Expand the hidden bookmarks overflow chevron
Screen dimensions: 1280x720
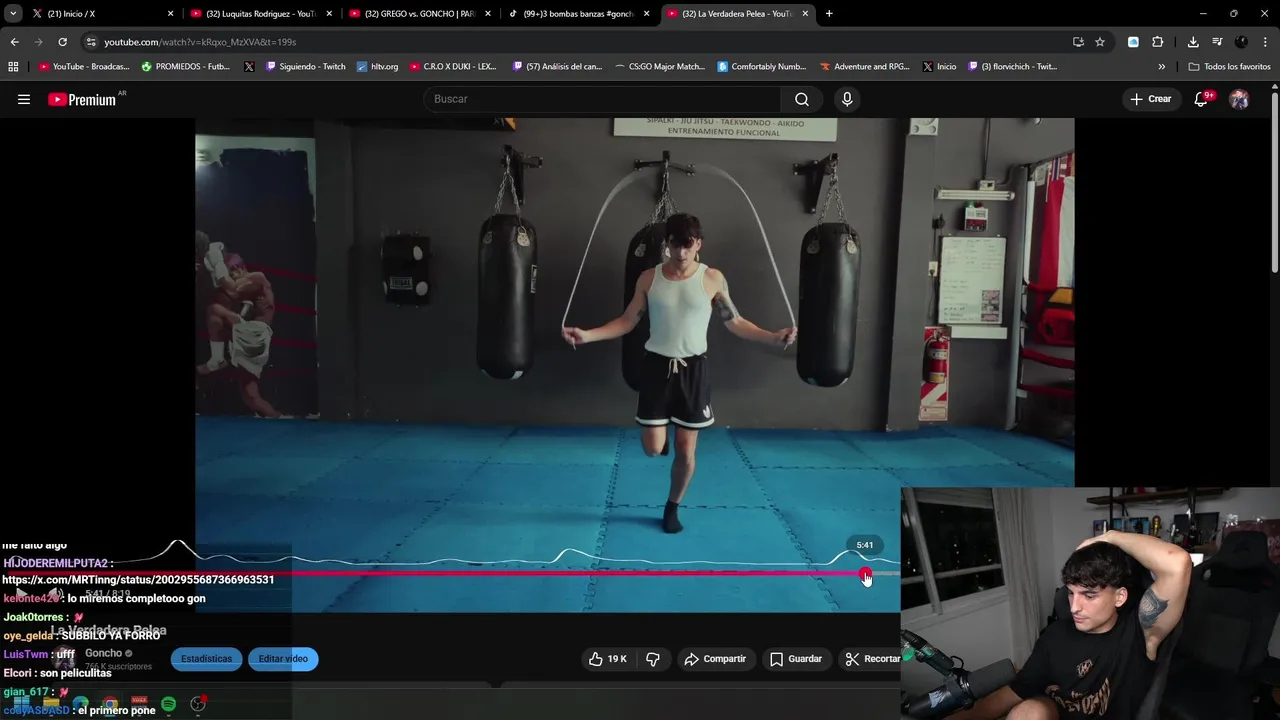pyautogui.click(x=1161, y=67)
